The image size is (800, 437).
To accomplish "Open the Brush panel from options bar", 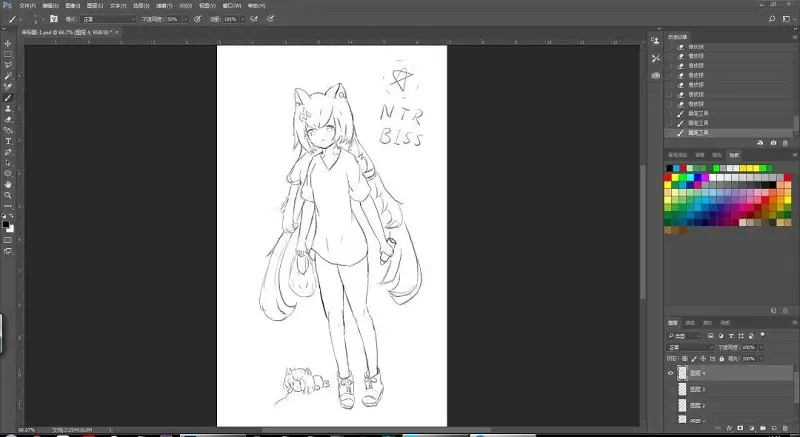I will click(x=54, y=19).
